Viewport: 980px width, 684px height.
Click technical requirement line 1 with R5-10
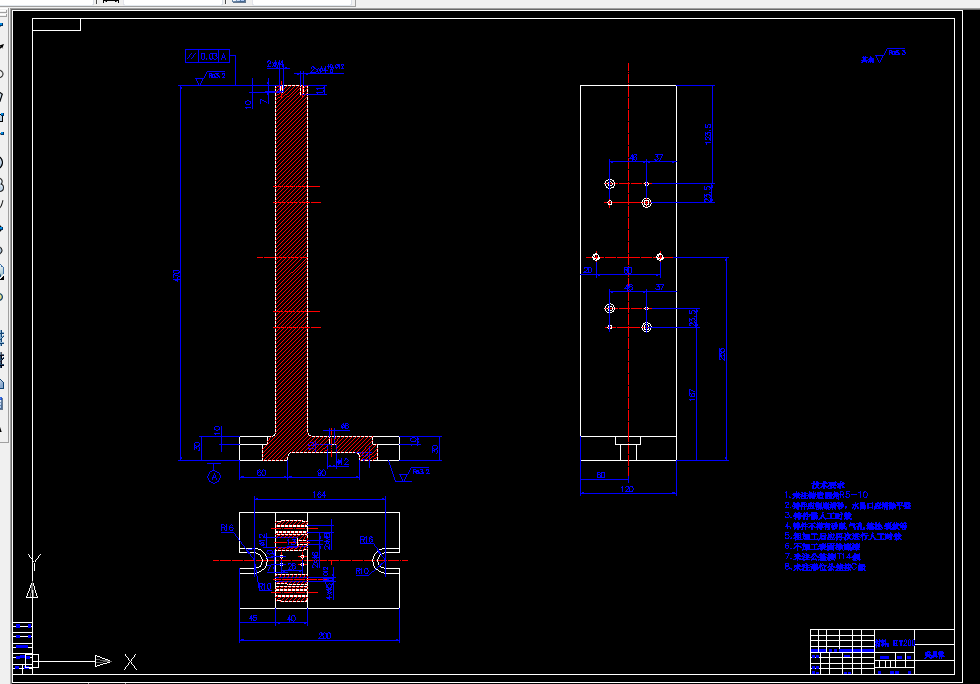826,495
